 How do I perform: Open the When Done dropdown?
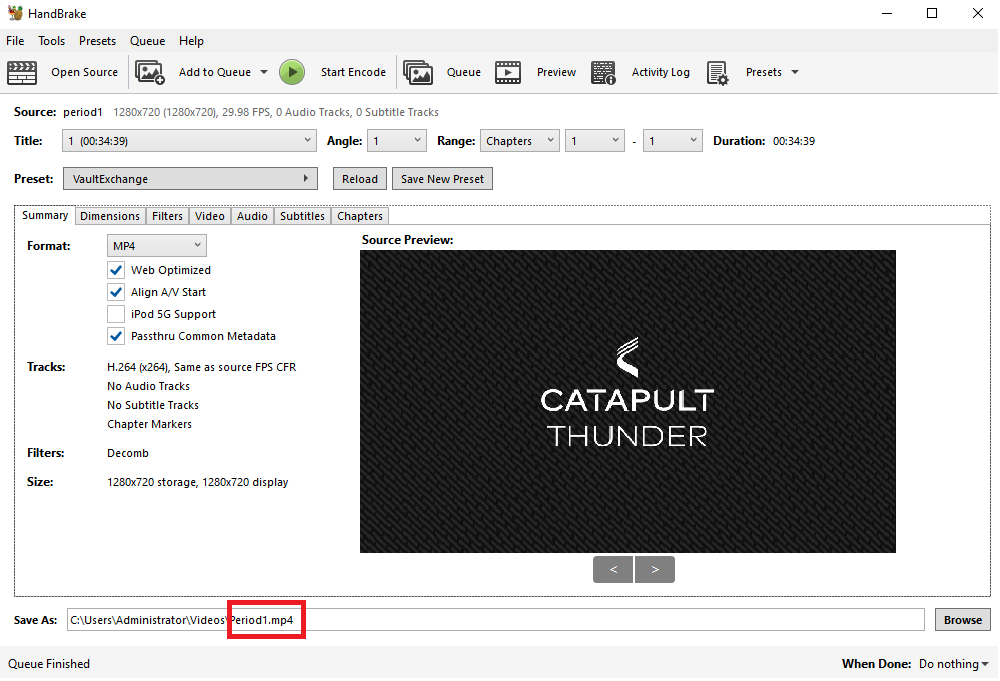pos(953,663)
